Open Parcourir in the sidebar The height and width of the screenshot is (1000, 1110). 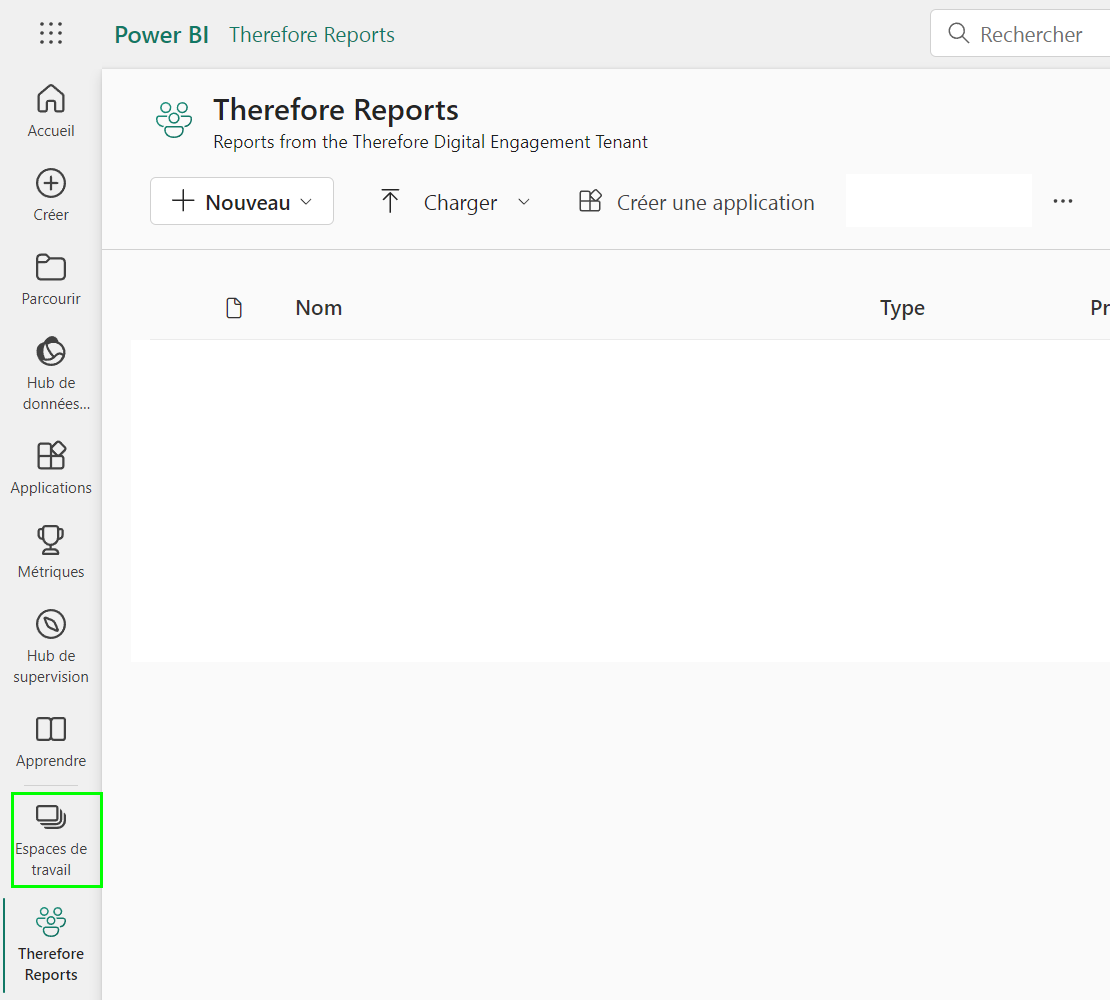pos(50,277)
